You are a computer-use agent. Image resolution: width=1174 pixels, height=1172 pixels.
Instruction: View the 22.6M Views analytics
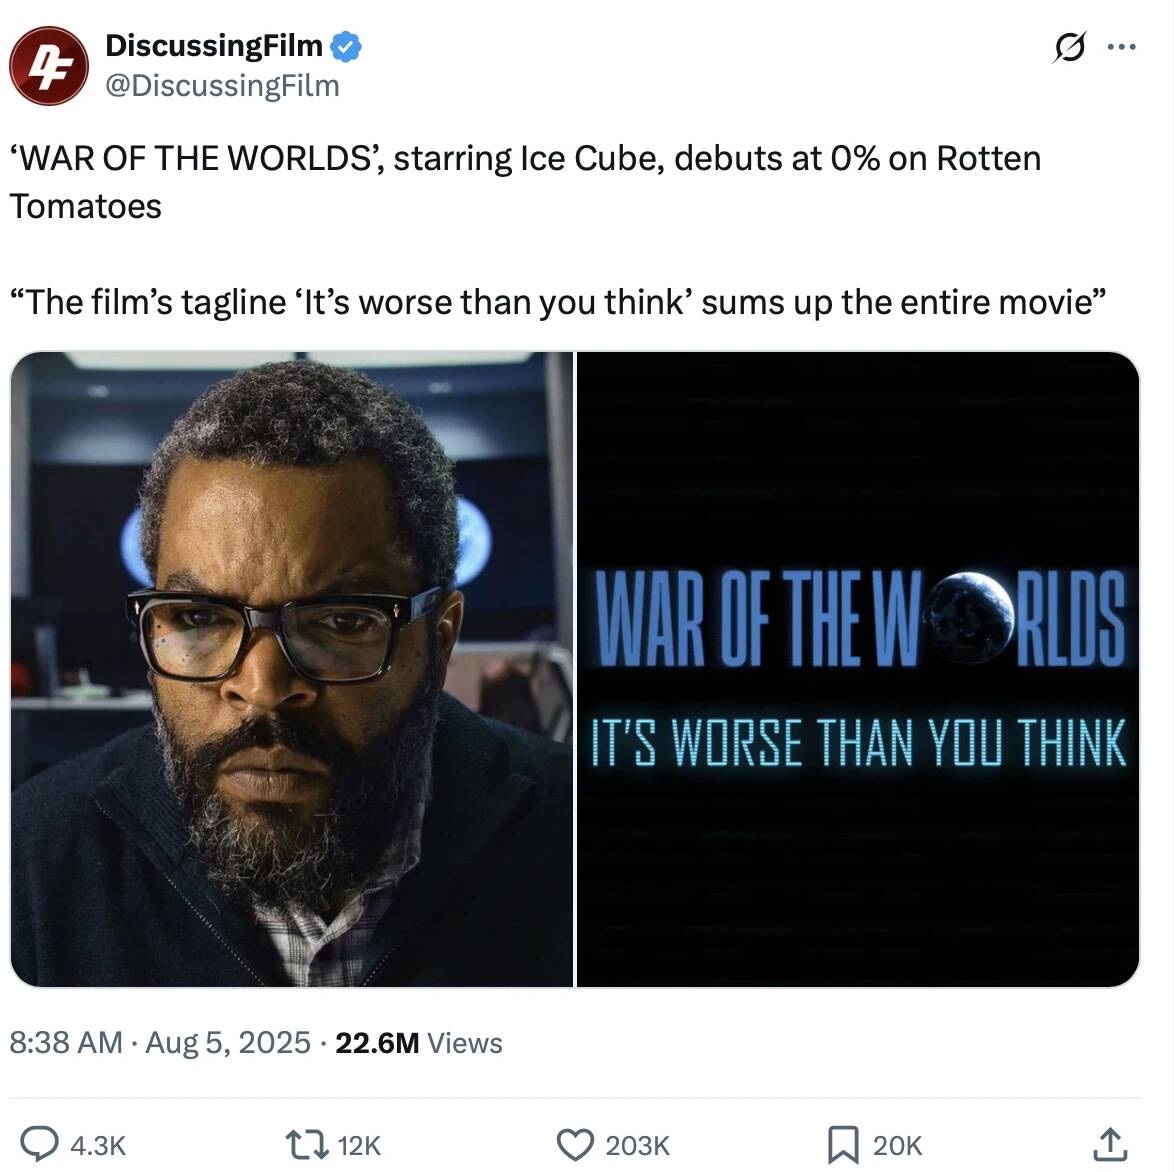(419, 1043)
